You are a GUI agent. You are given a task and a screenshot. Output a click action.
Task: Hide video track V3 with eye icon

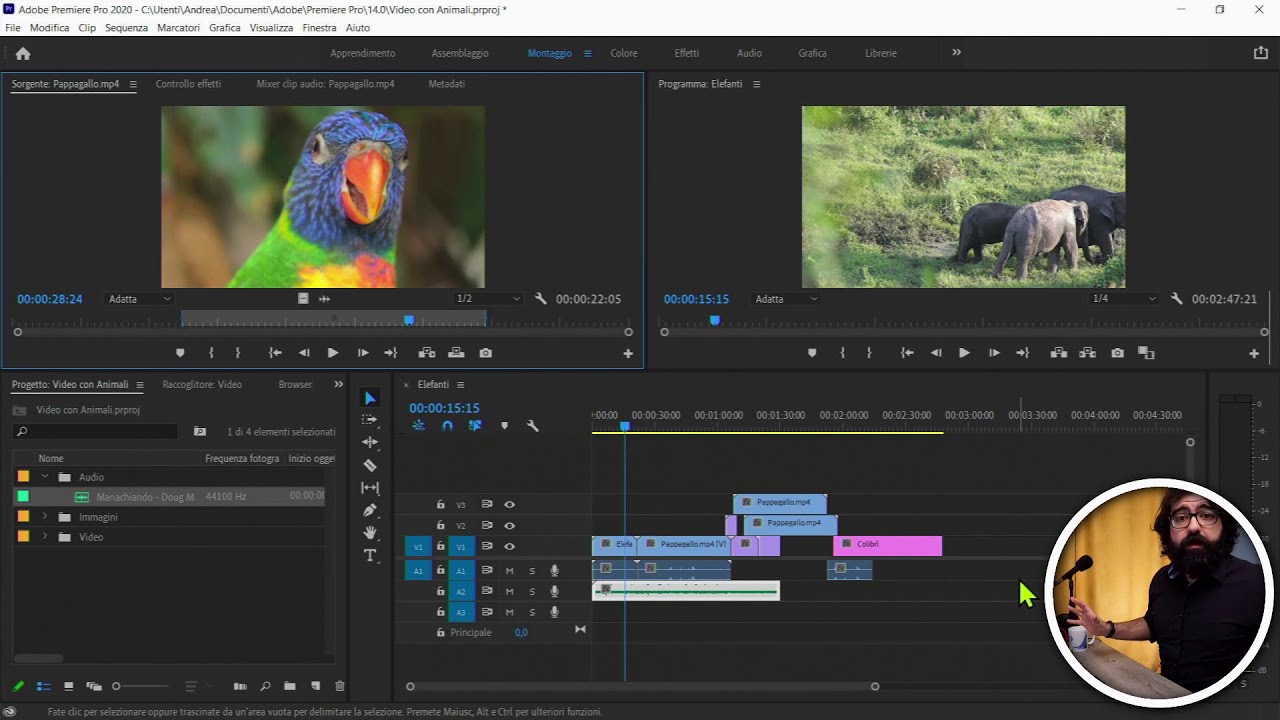[x=509, y=505]
